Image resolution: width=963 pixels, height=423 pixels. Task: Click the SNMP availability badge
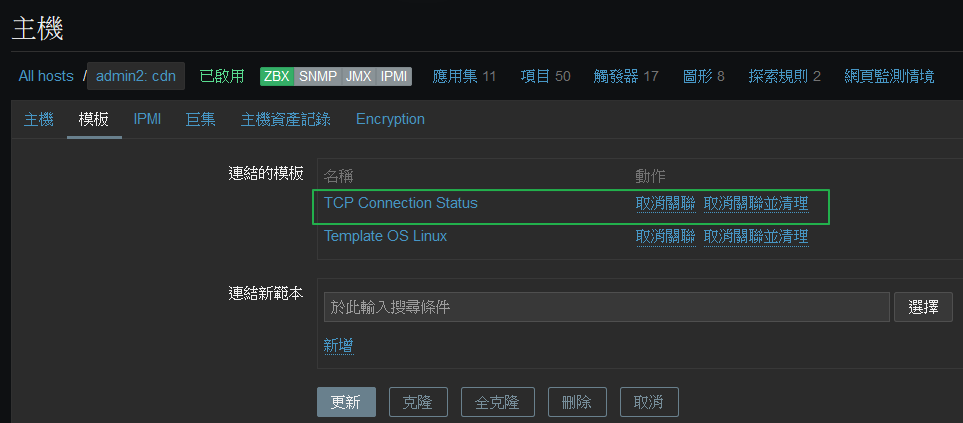[318, 76]
